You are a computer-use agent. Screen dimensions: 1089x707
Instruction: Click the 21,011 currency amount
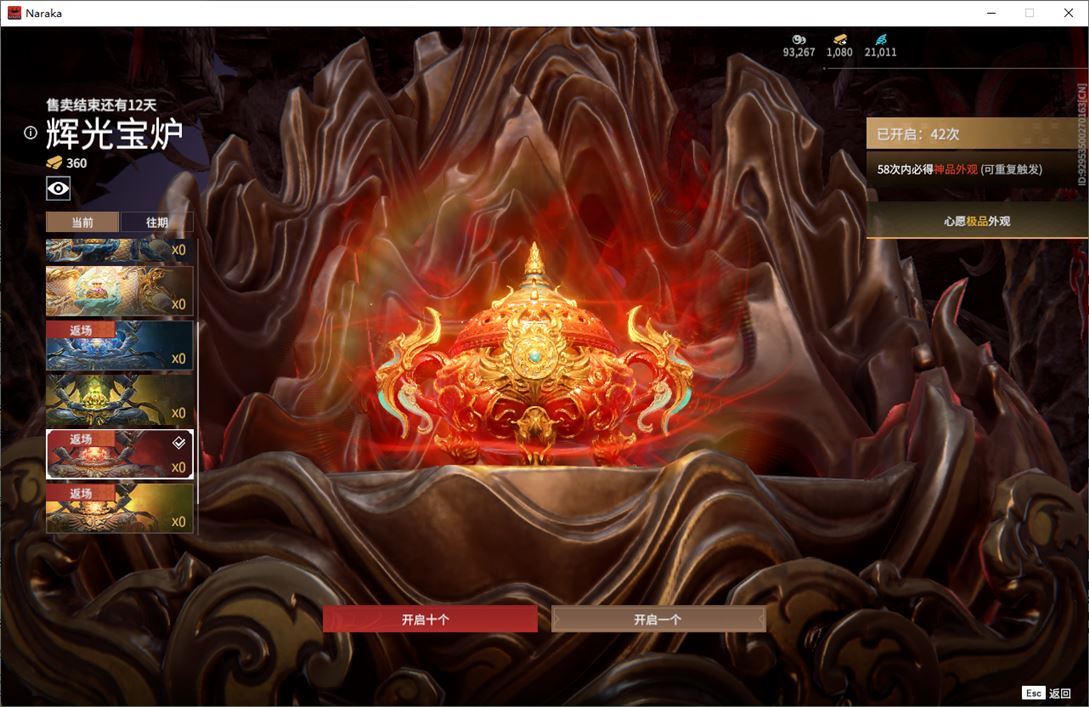881,52
